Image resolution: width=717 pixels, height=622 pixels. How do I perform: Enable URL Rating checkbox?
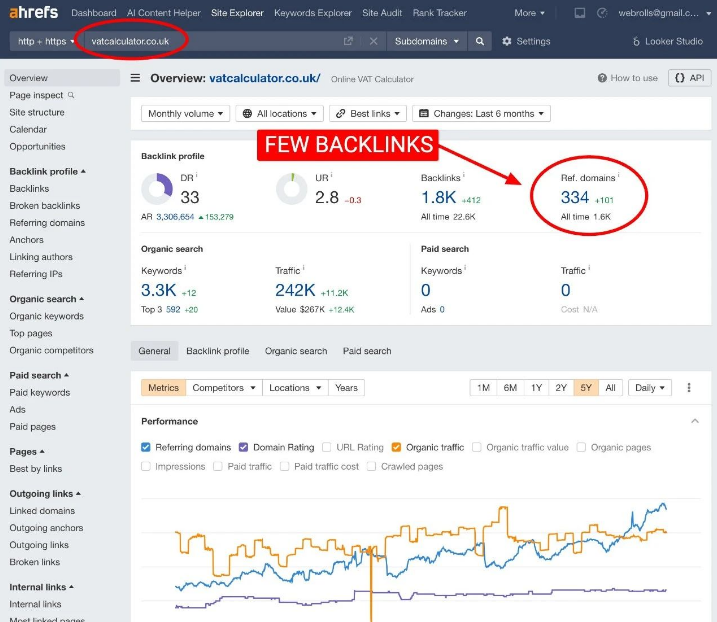(x=326, y=447)
